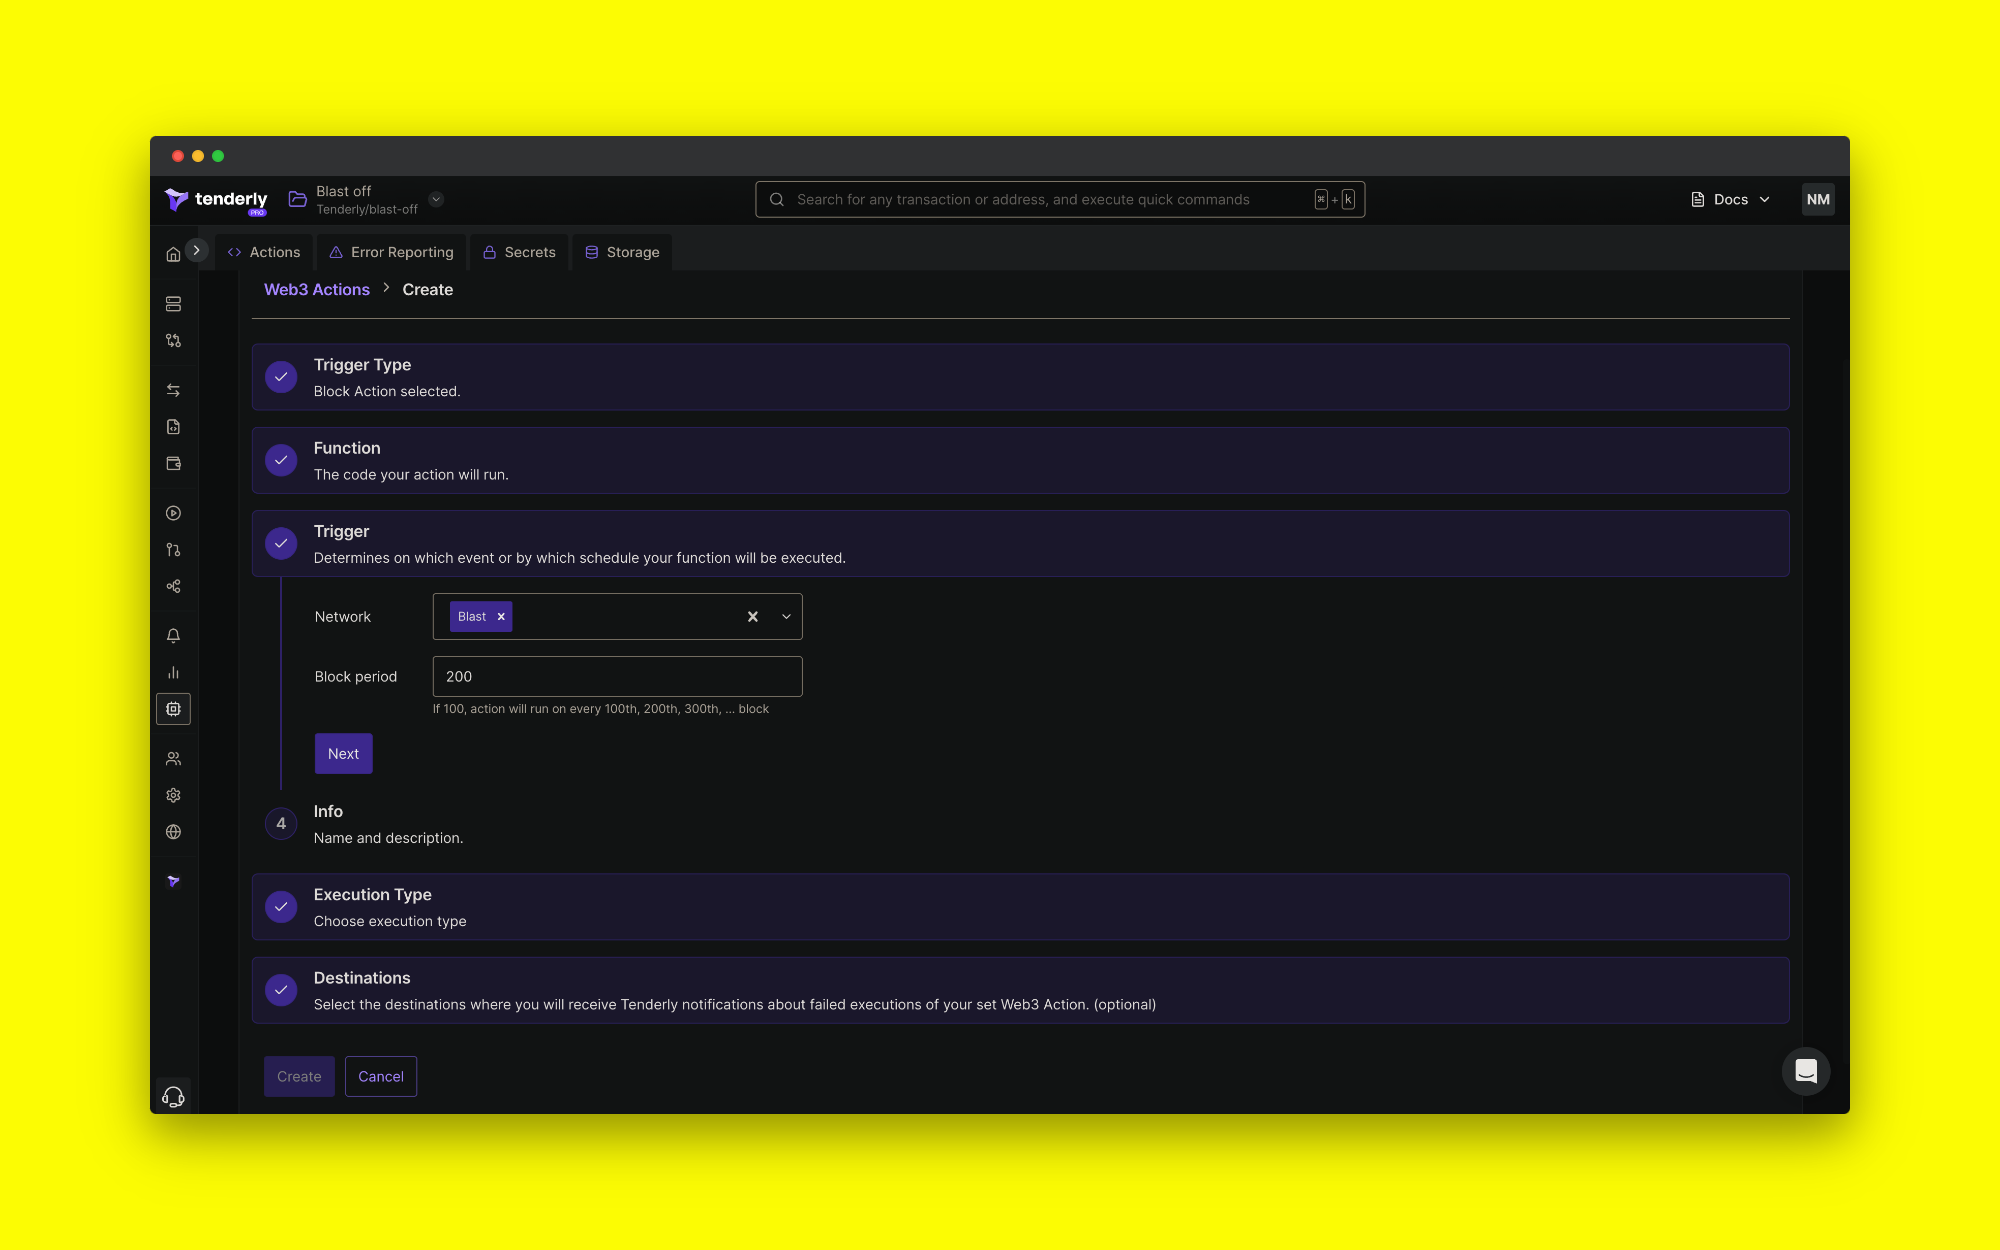Click the simulator play icon in sidebar
This screenshot has width=2000, height=1250.
(x=173, y=513)
